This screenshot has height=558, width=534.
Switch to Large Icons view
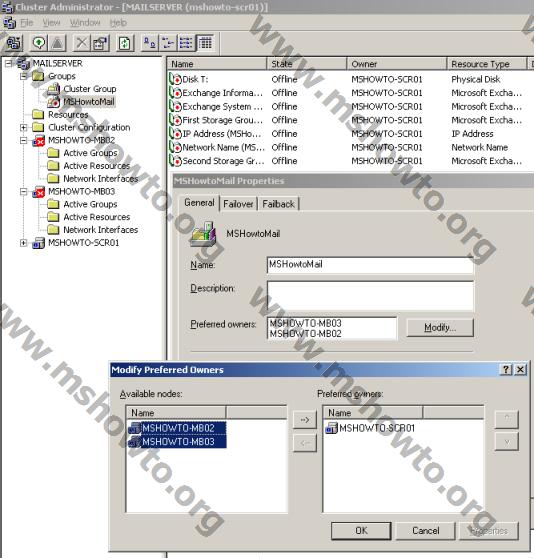click(x=149, y=43)
